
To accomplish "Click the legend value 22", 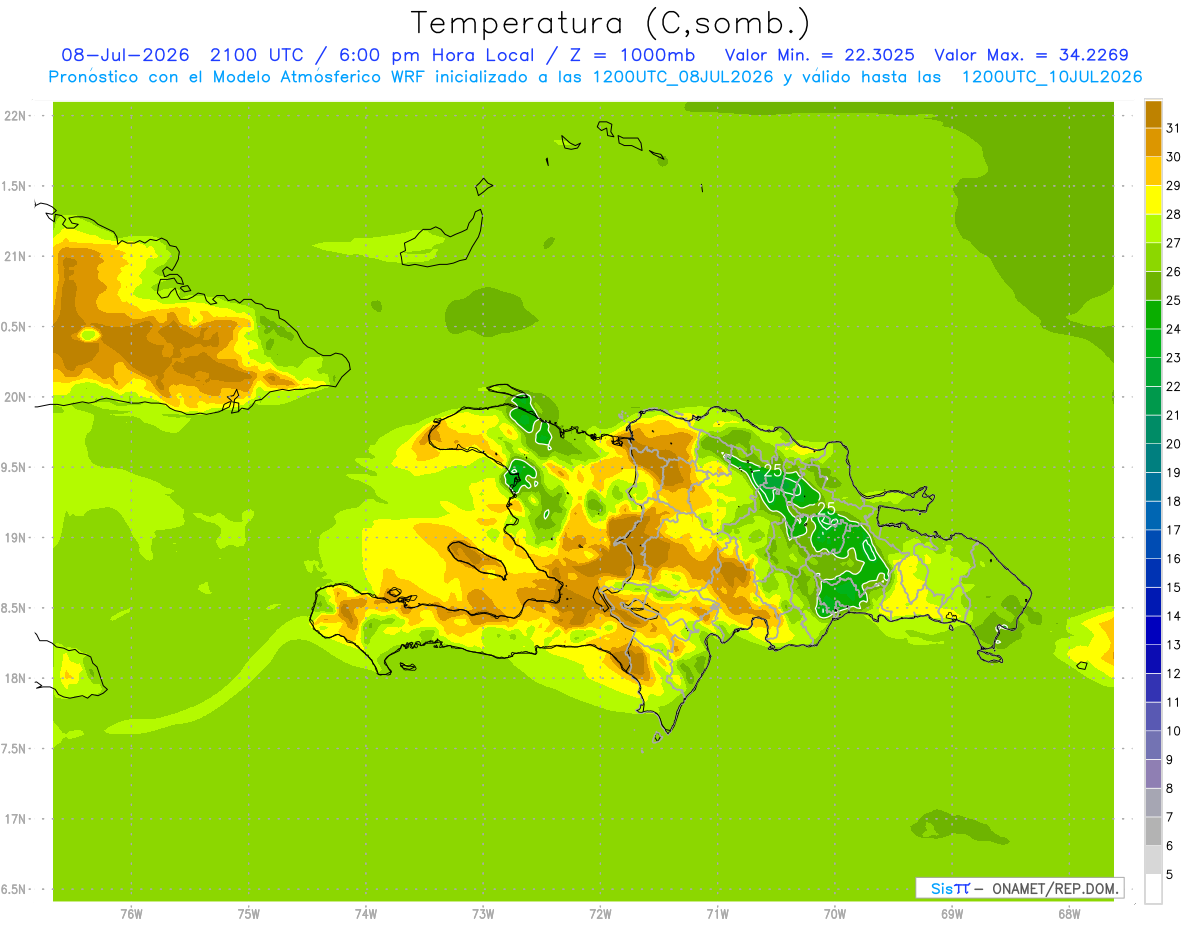I will [x=1173, y=387].
